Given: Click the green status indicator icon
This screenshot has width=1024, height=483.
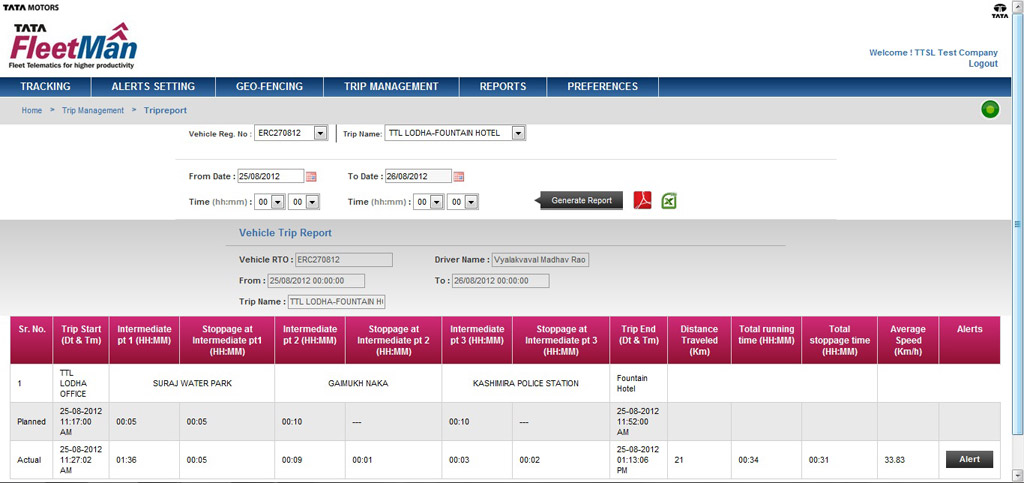Looking at the screenshot, I should pyautogui.click(x=990, y=110).
